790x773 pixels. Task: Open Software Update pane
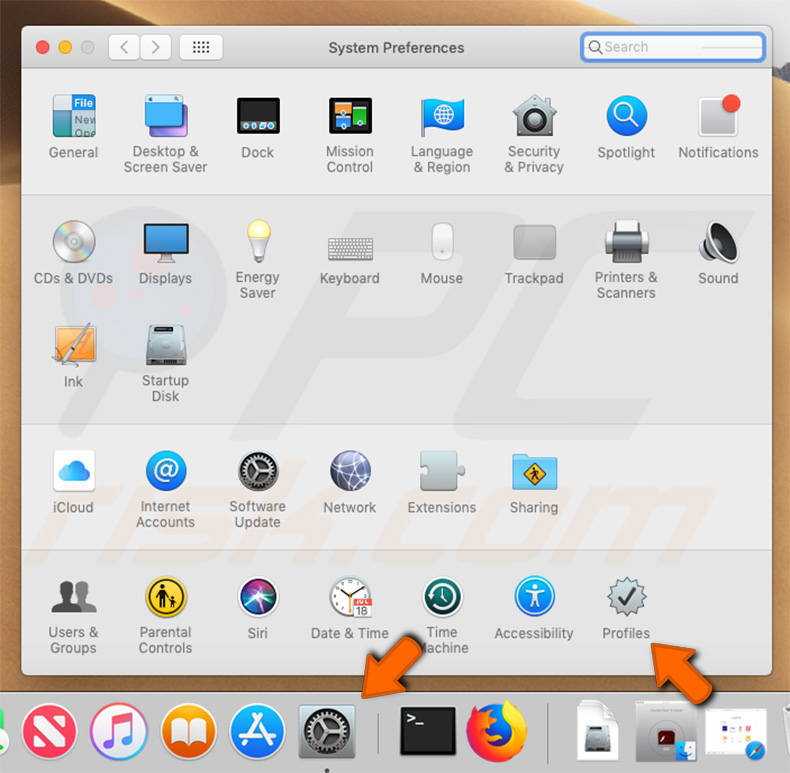pos(258,471)
